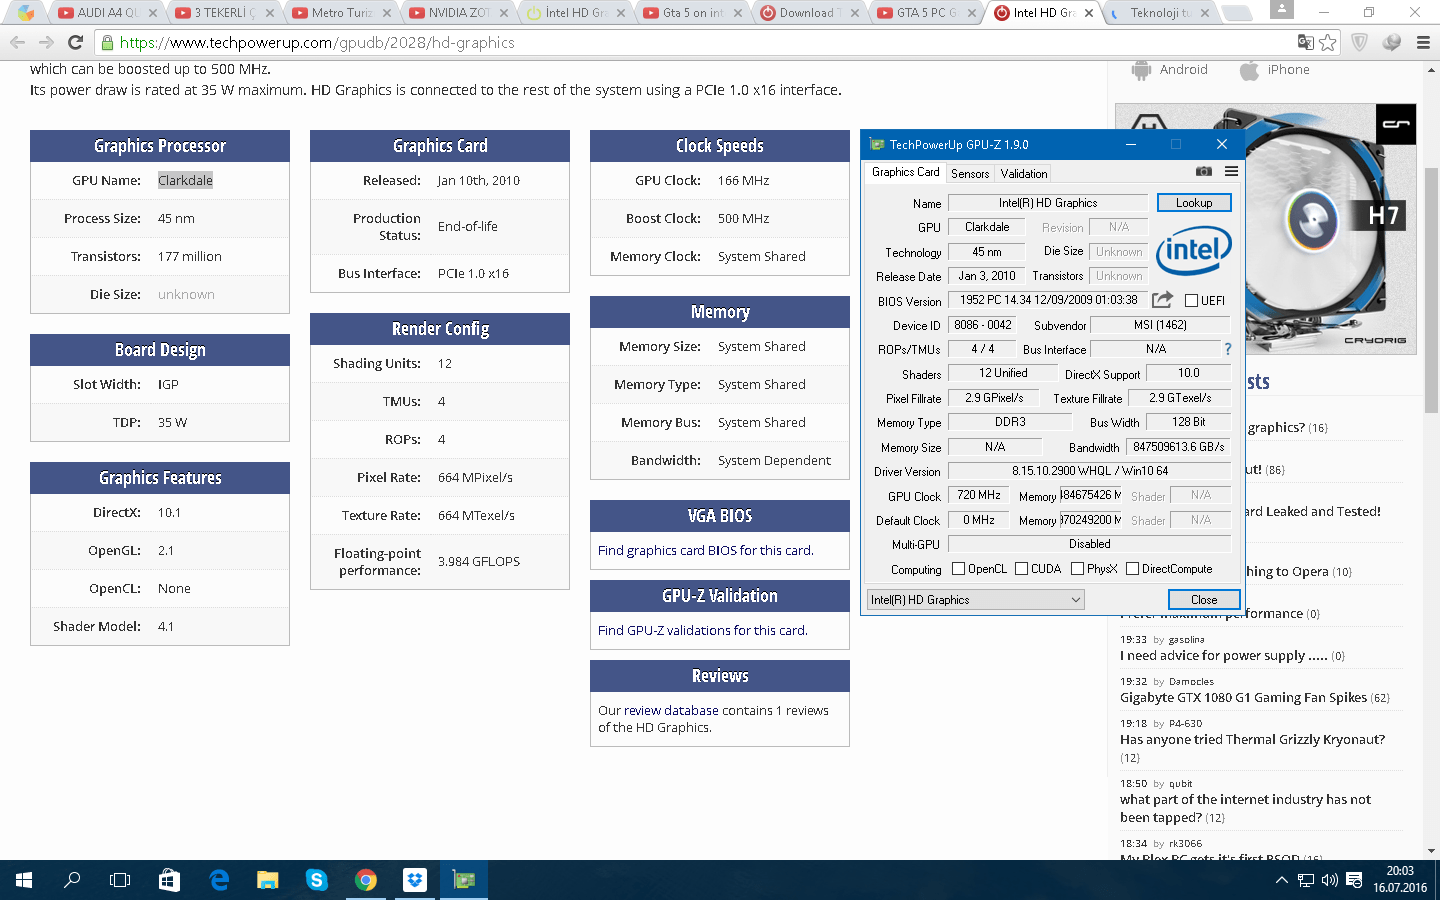
Task: Open the Windows Start menu
Action: [x=24, y=880]
